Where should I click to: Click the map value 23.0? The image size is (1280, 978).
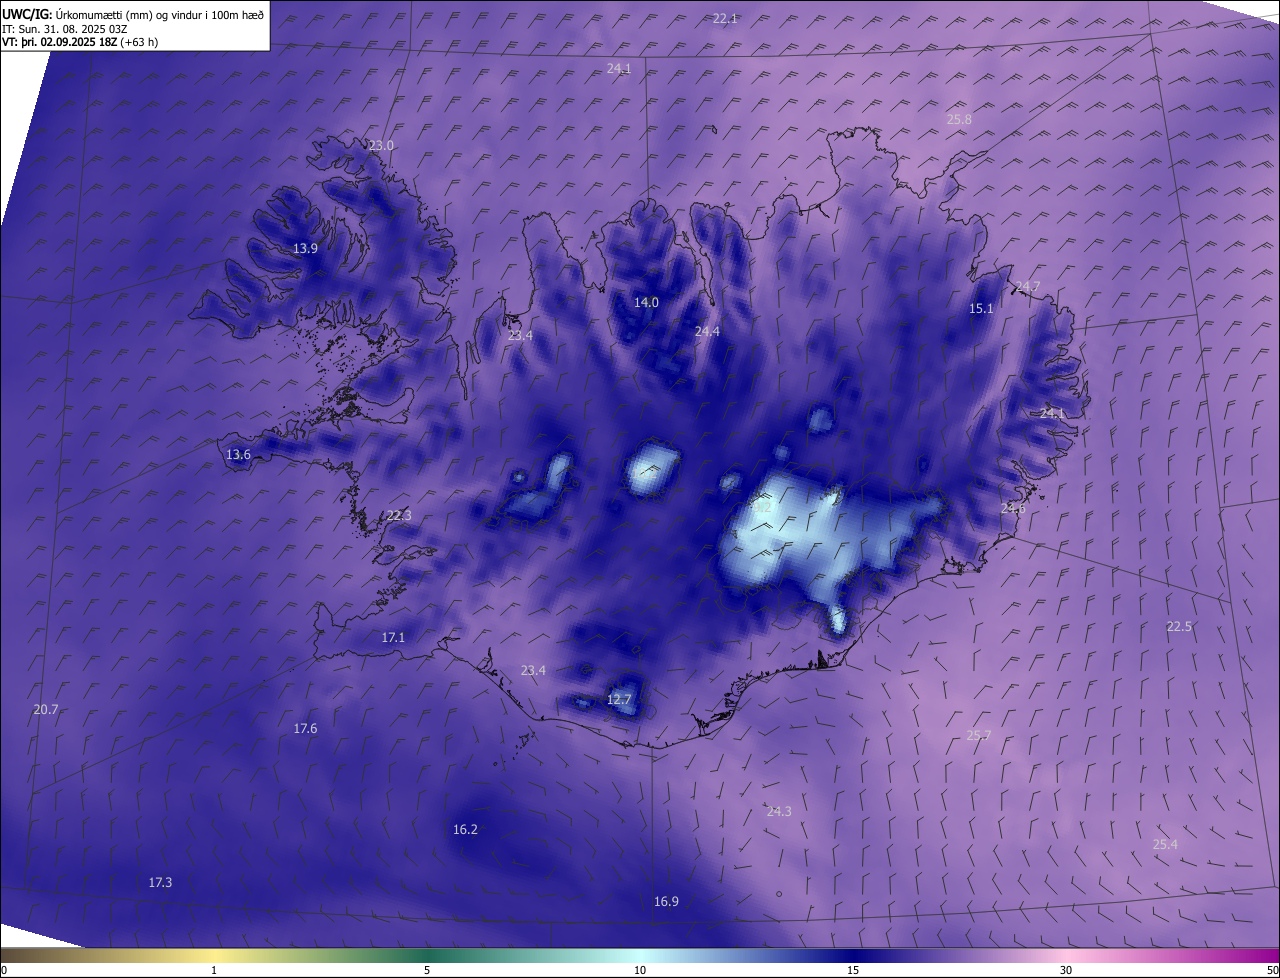click(x=381, y=145)
